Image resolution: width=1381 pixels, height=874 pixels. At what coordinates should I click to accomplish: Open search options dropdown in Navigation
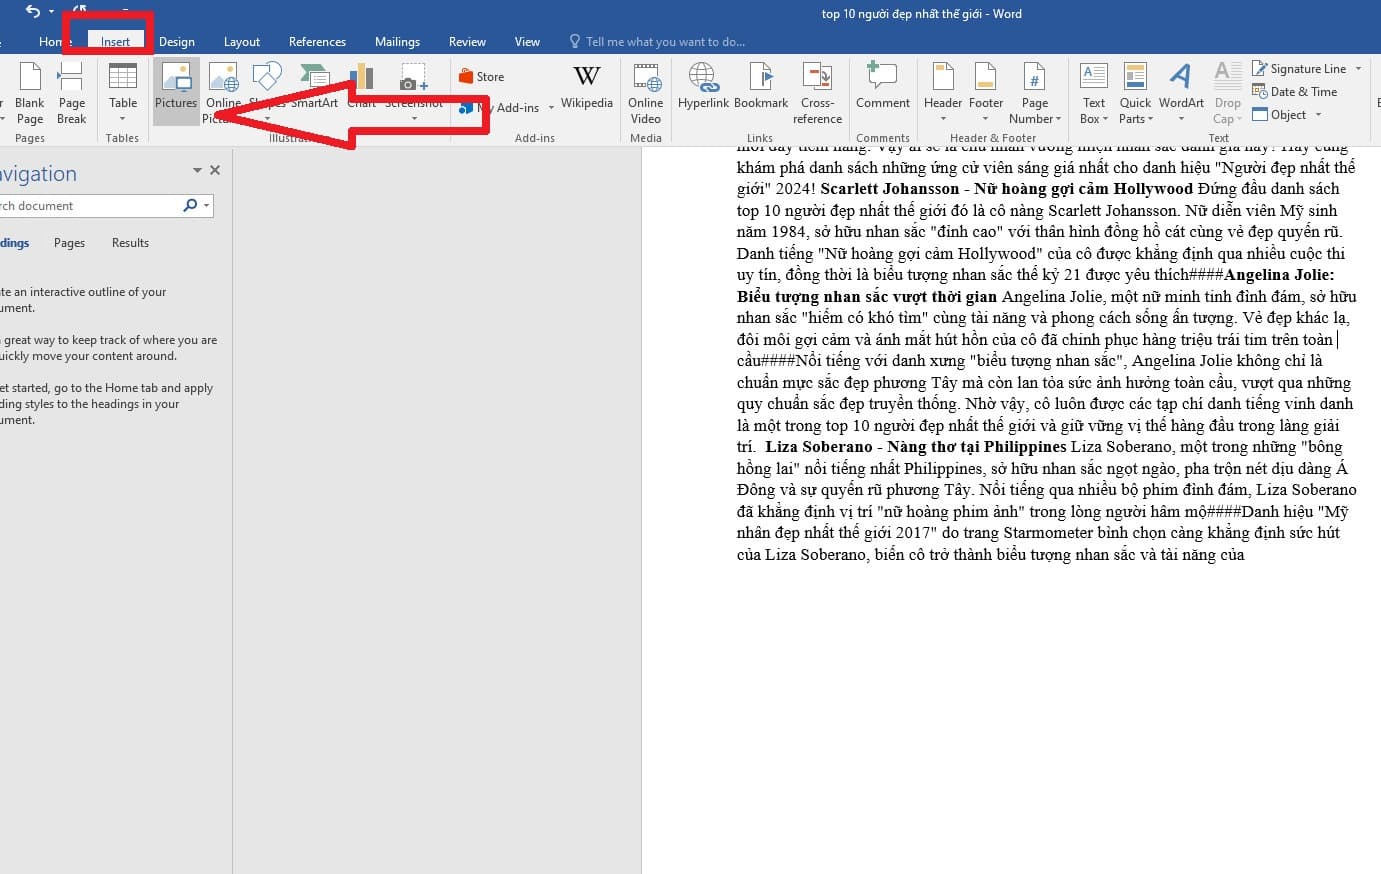click(x=206, y=206)
